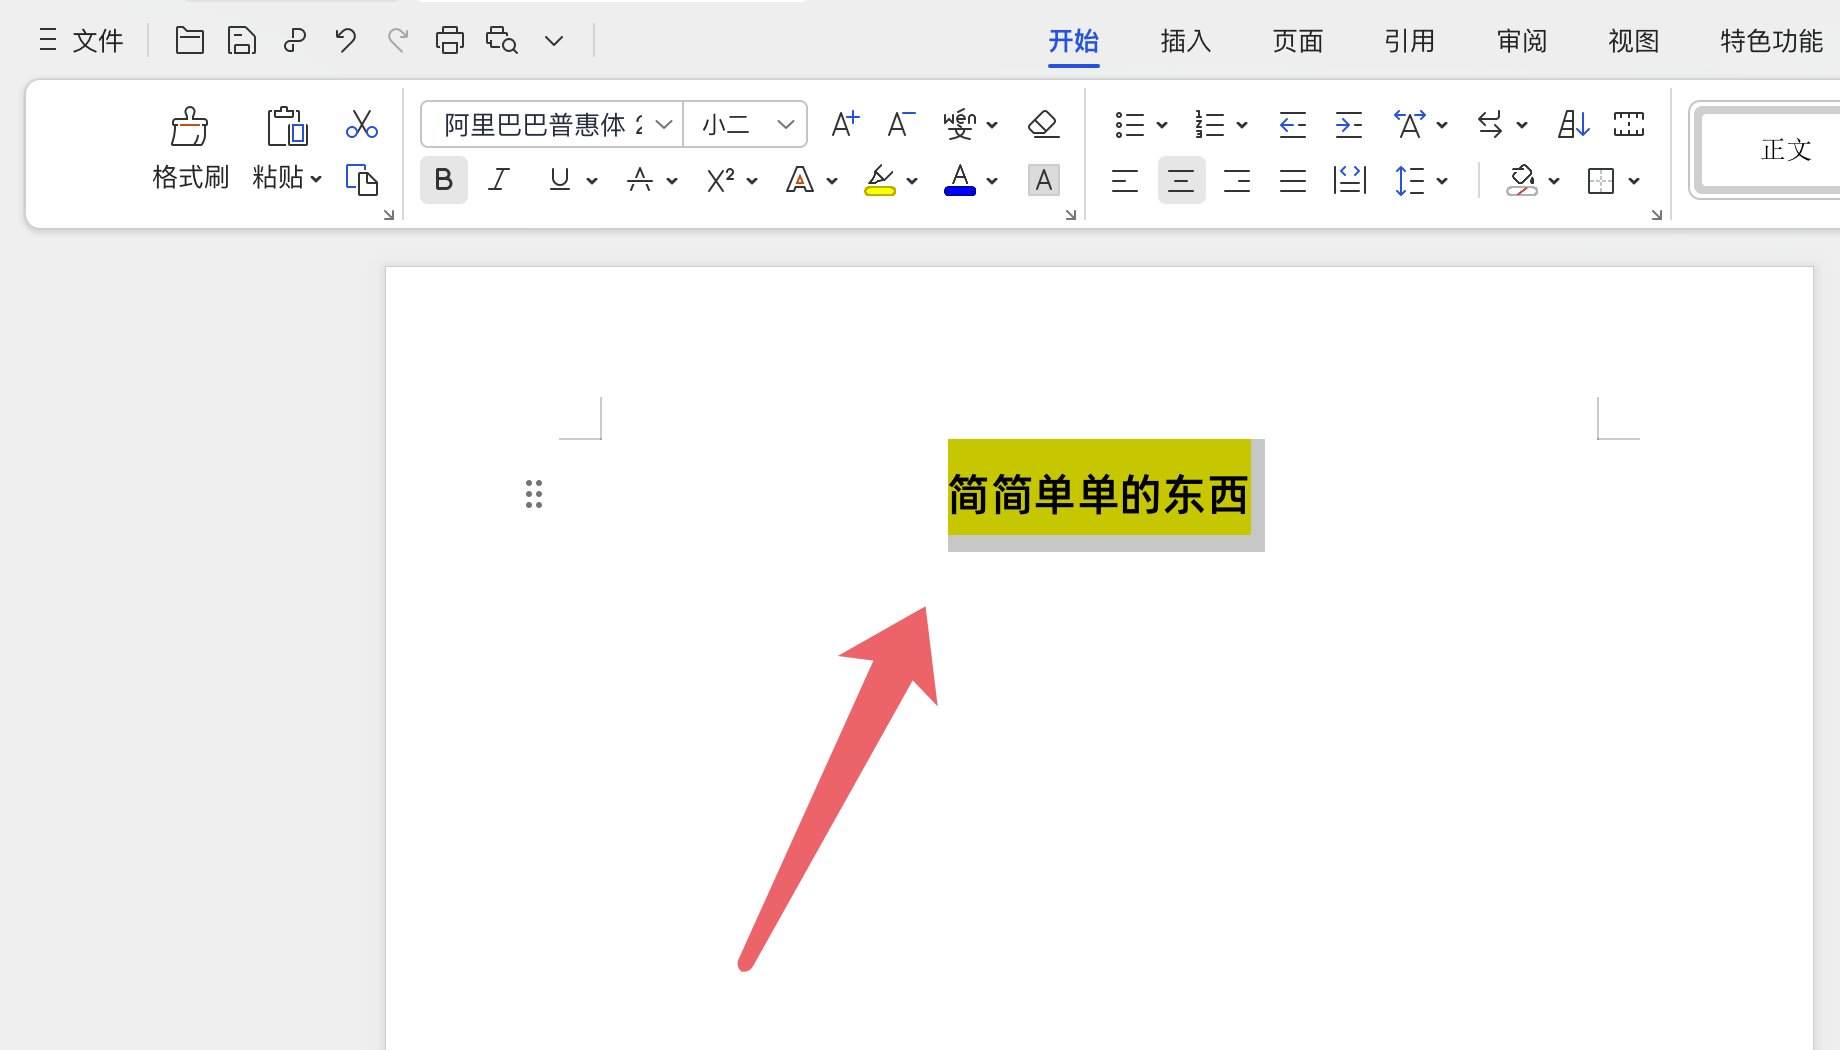Click the 正文 style button
Viewport: 1840px width, 1050px height.
pos(1787,150)
